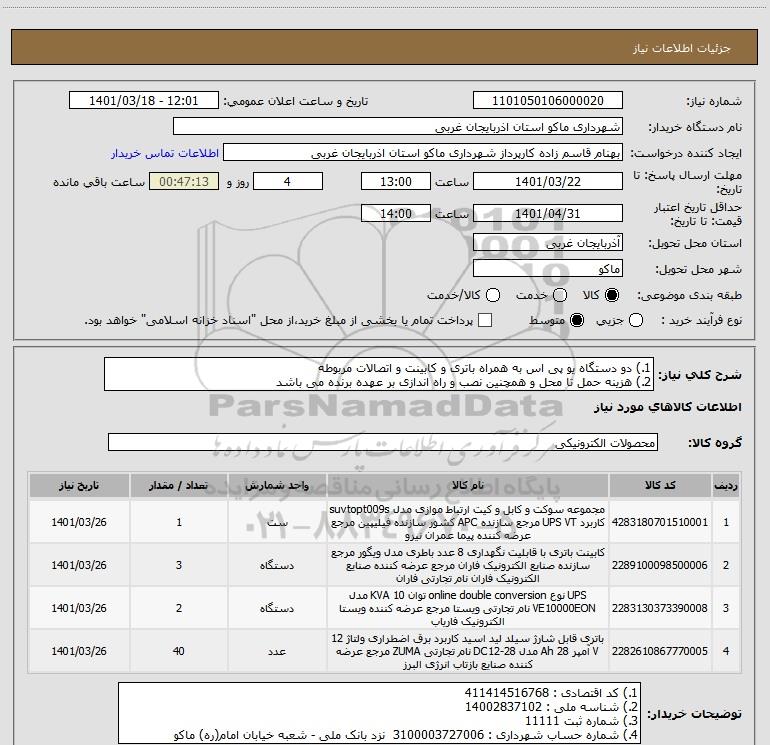
Task: Toggle the اسناد خزانه اسلامی payment checkbox
Action: pyautogui.click(x=485, y=320)
